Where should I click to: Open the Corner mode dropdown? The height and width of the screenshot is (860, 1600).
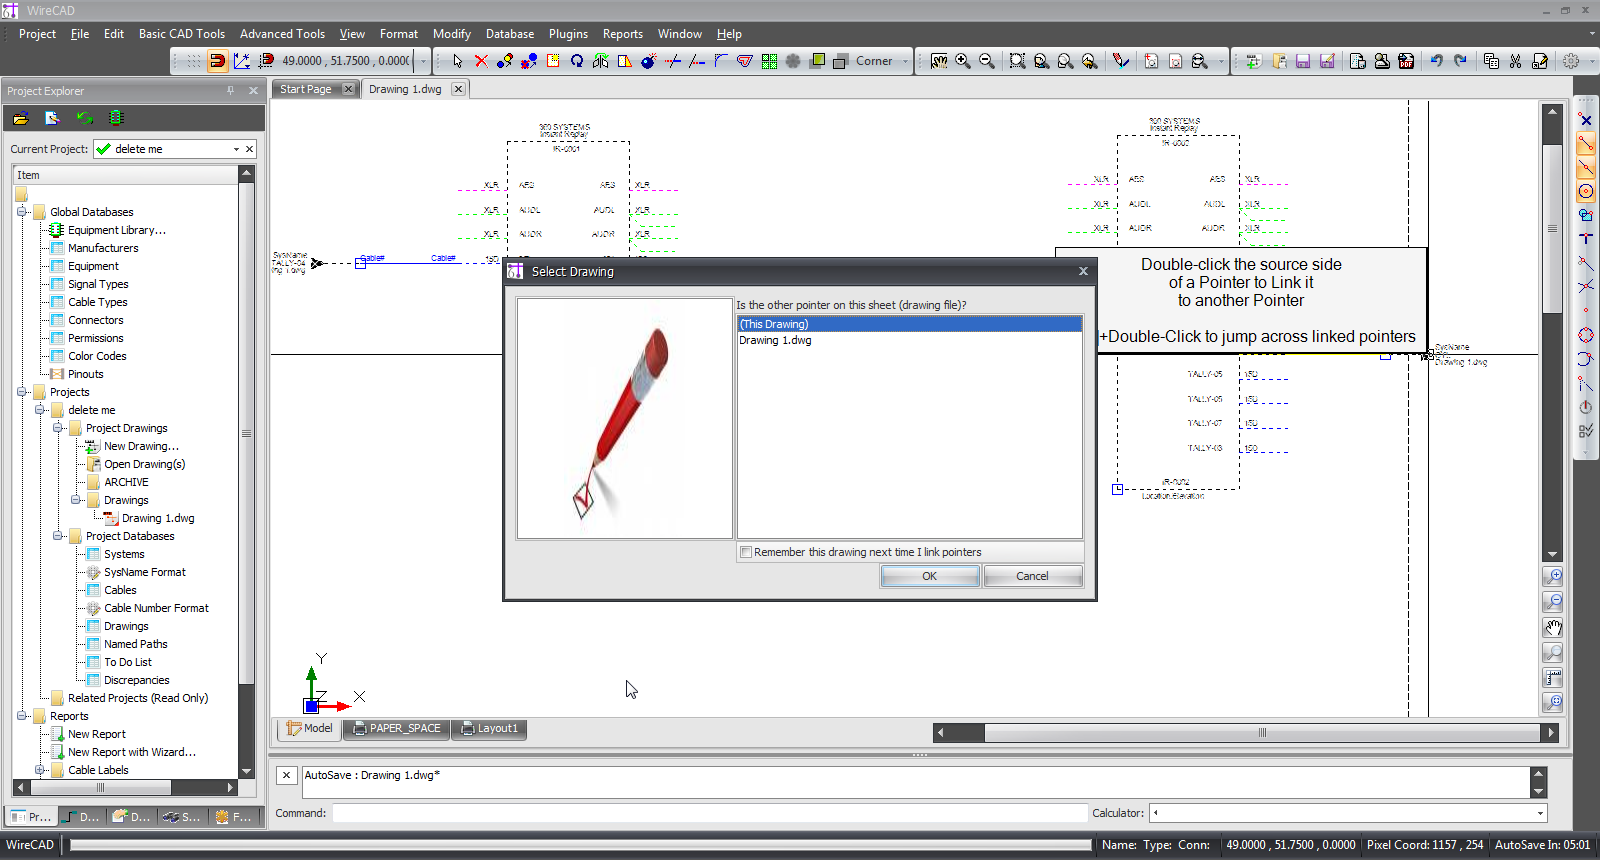pos(906,61)
